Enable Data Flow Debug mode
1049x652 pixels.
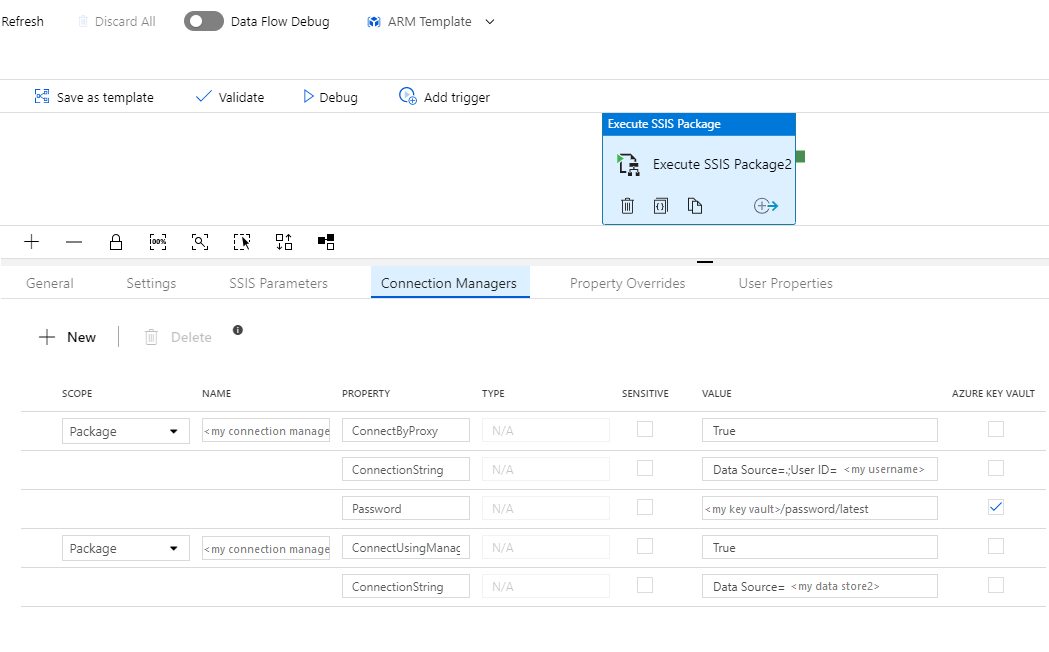click(203, 21)
